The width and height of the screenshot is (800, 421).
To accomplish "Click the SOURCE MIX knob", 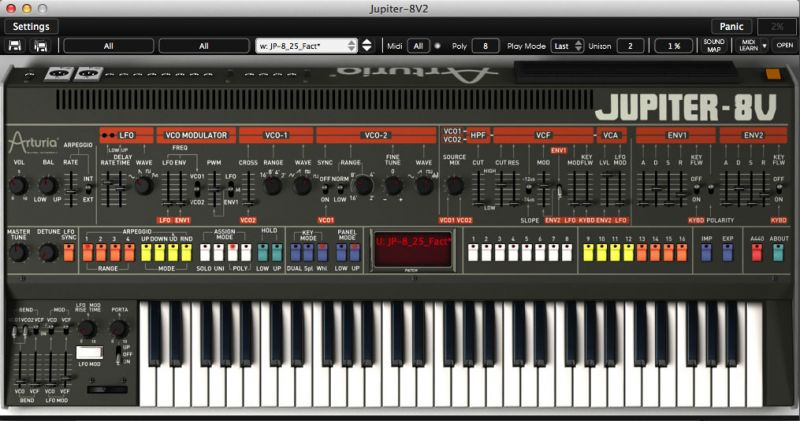I will [455, 185].
